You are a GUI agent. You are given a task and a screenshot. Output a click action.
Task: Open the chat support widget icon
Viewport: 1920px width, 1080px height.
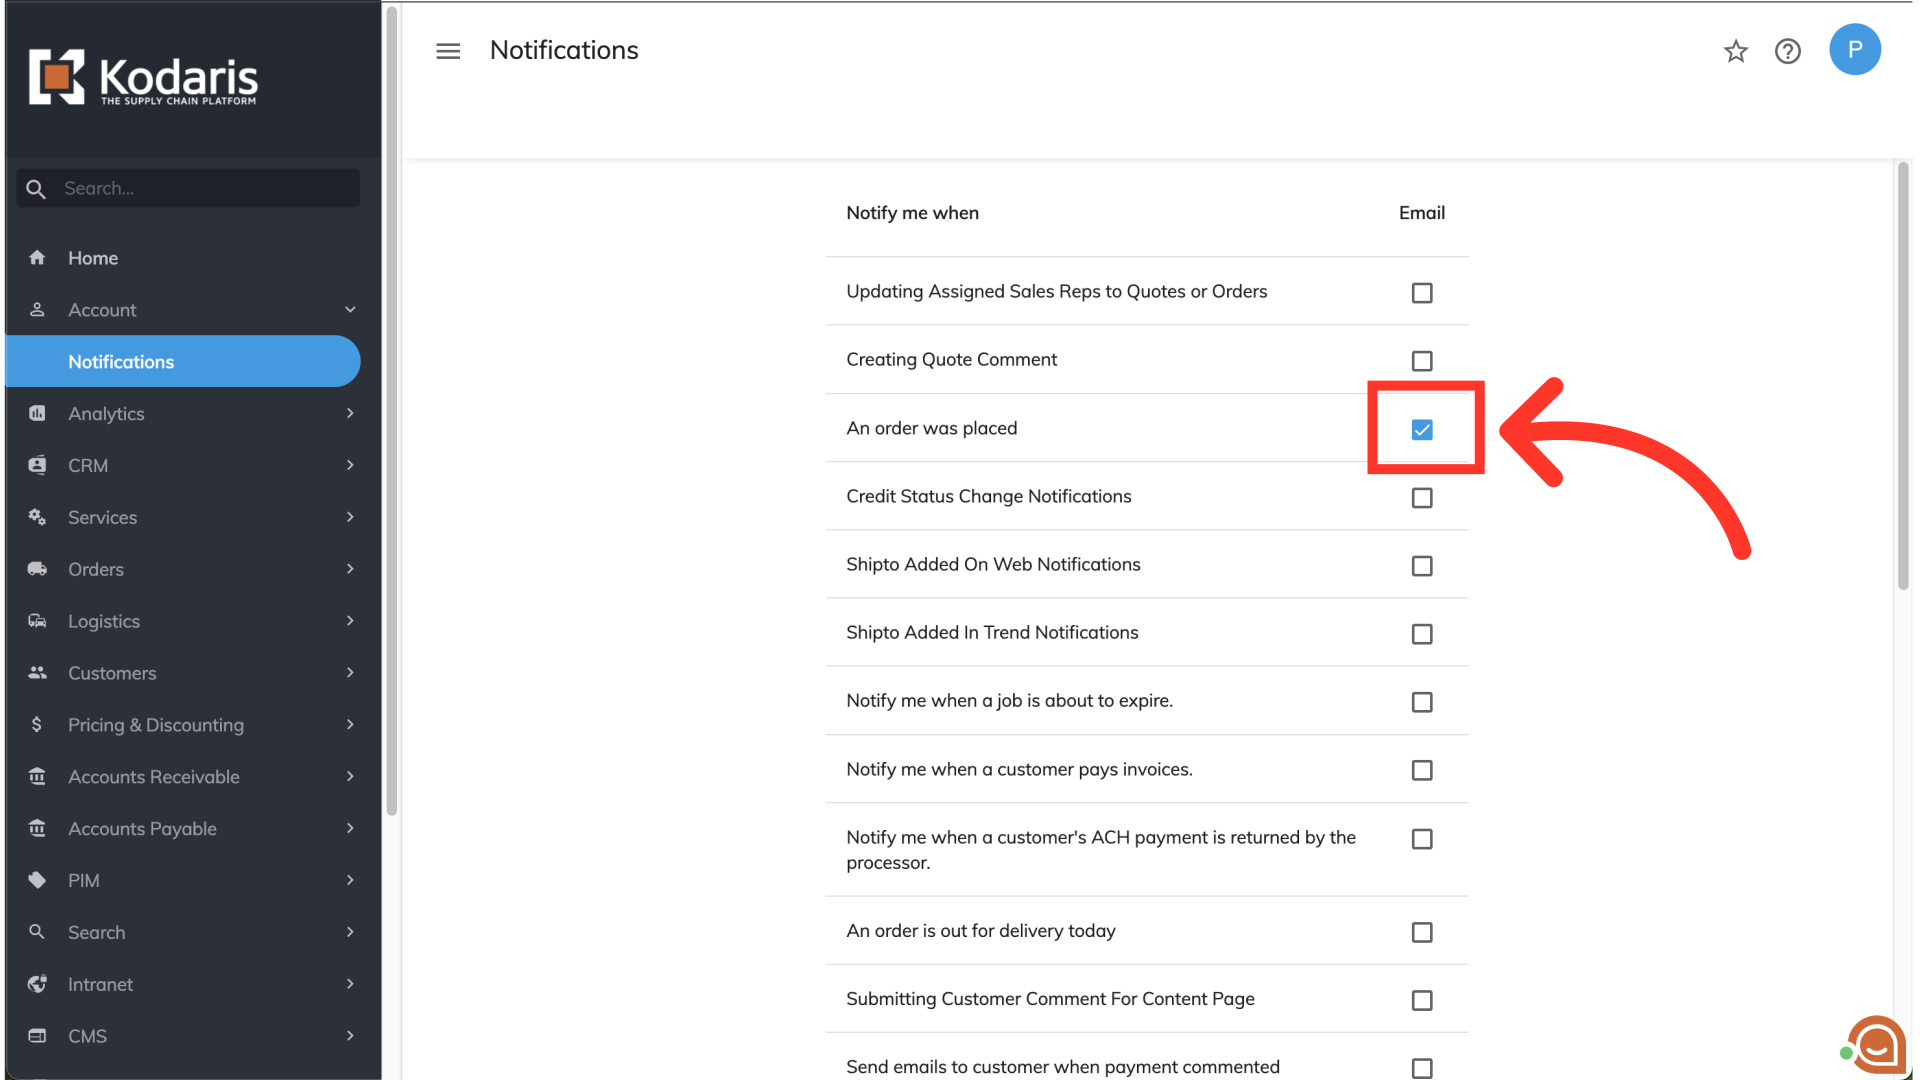coord(1876,1046)
